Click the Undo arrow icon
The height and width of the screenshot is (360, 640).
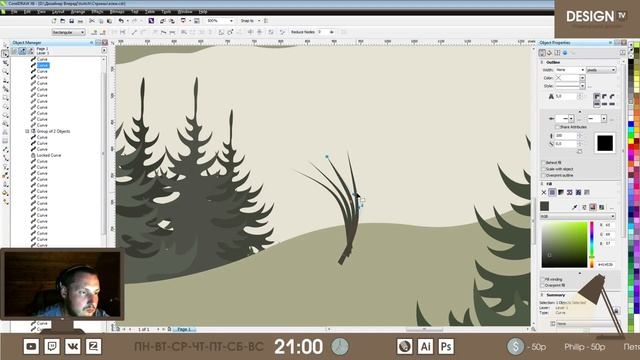click(x=121, y=21)
